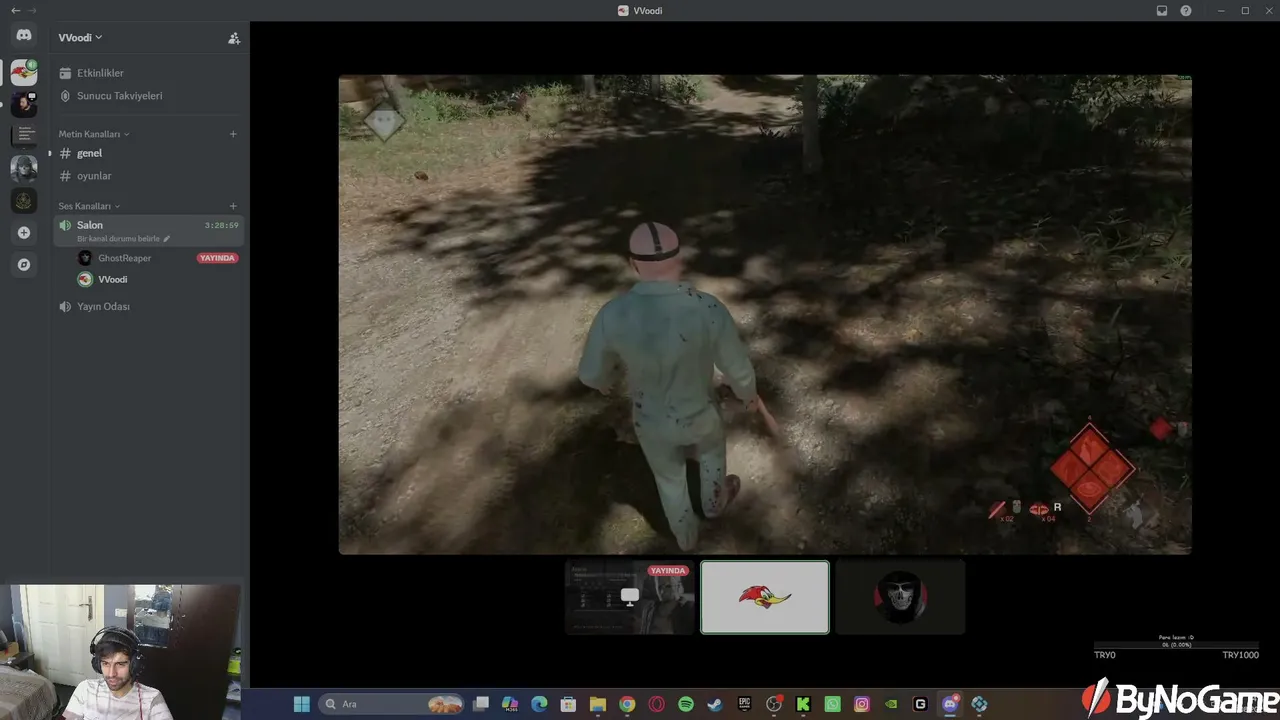Open the Windows Start menu
Viewport: 1280px width, 720px height.
point(301,704)
